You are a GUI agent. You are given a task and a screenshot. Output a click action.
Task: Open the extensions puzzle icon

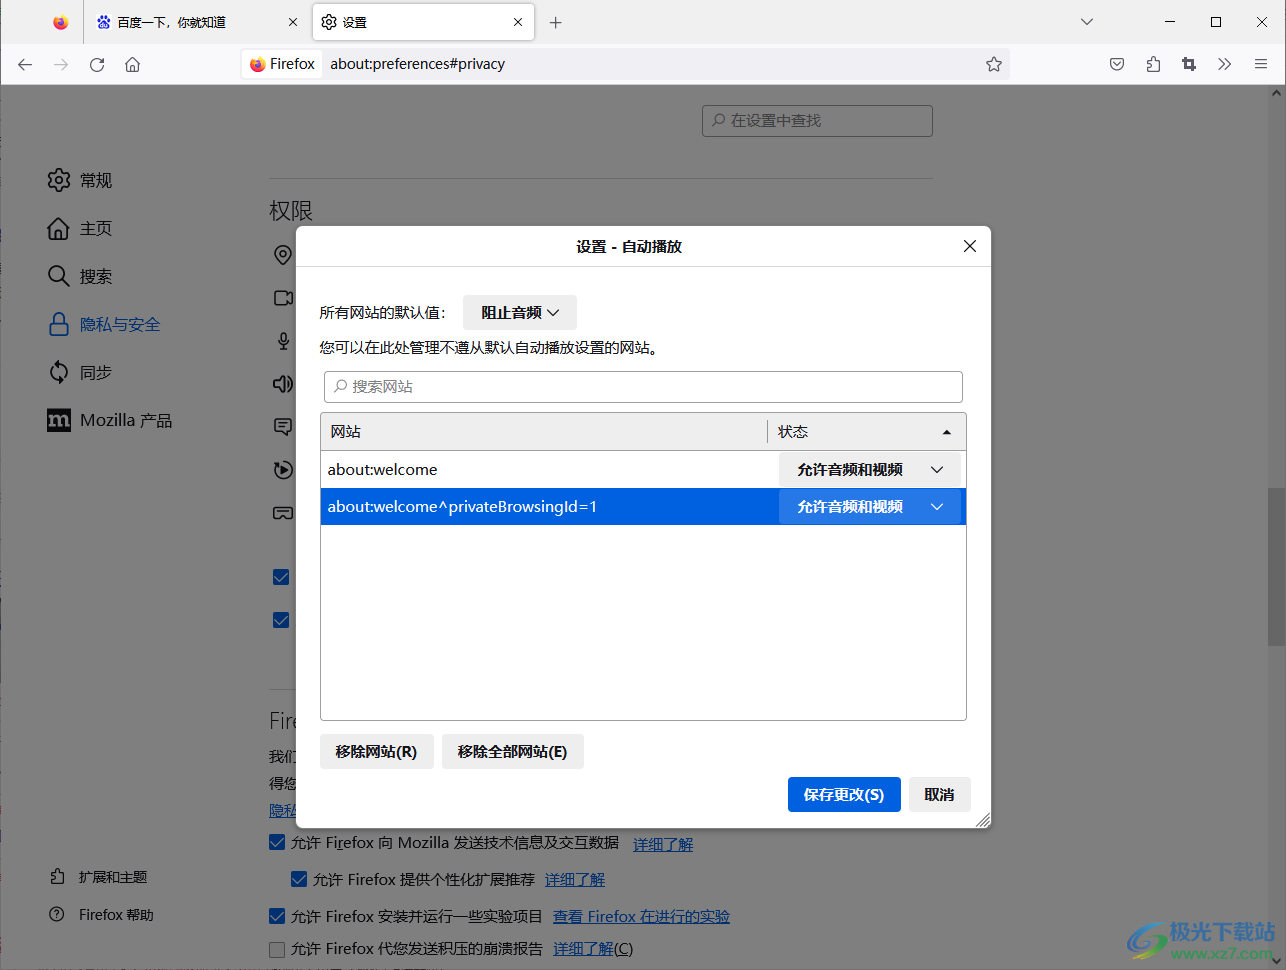[x=1153, y=64]
